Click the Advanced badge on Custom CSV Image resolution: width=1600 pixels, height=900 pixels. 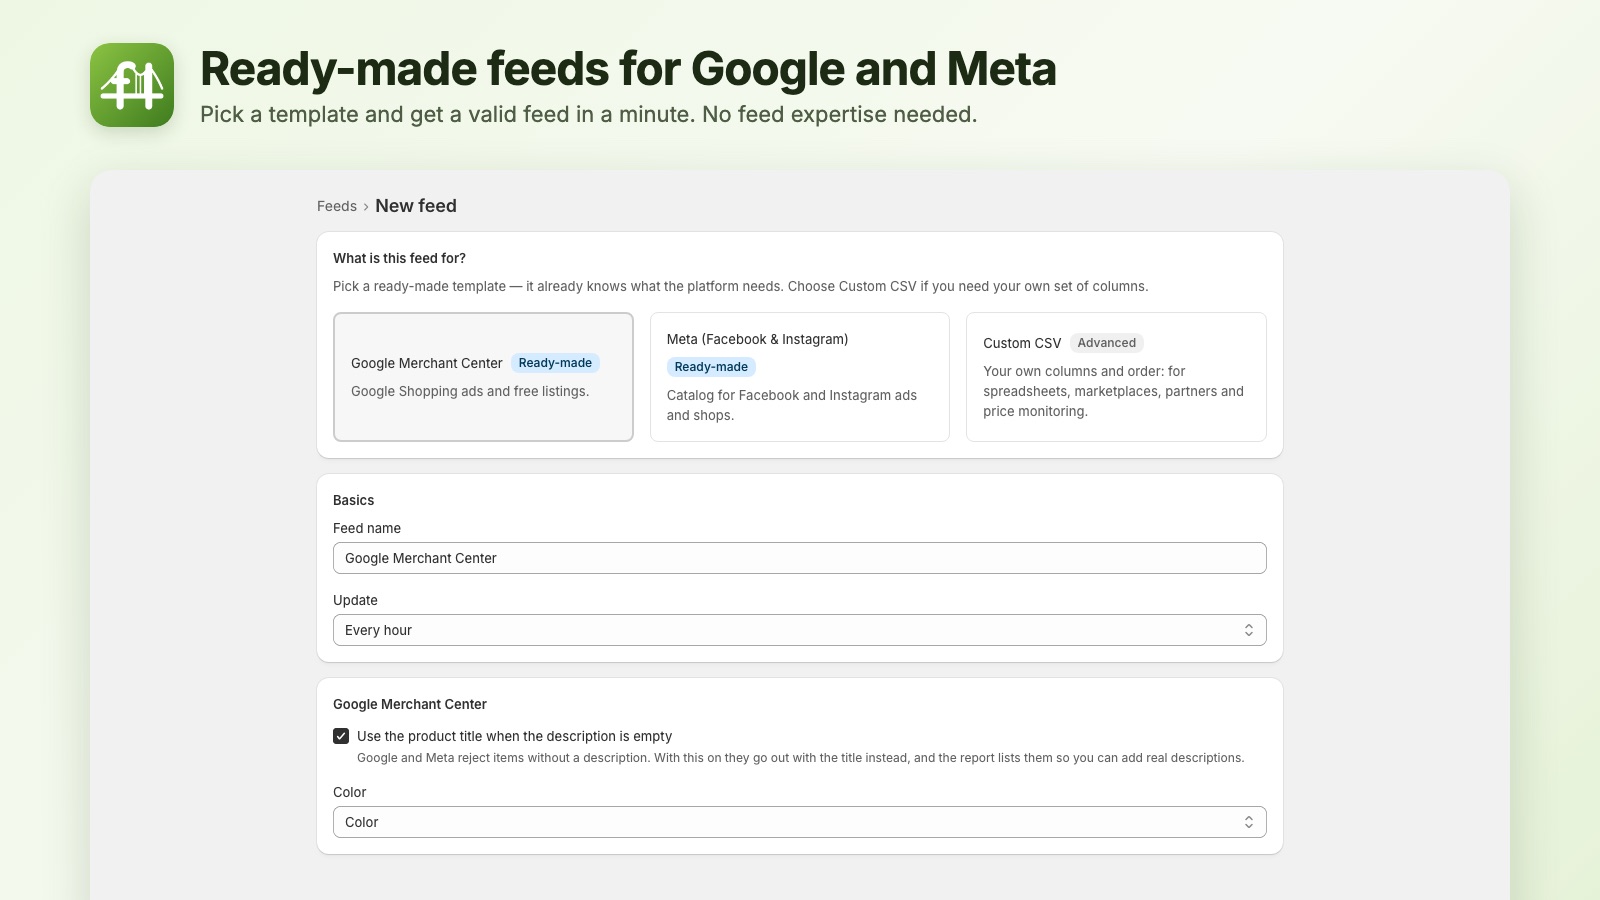pos(1107,343)
